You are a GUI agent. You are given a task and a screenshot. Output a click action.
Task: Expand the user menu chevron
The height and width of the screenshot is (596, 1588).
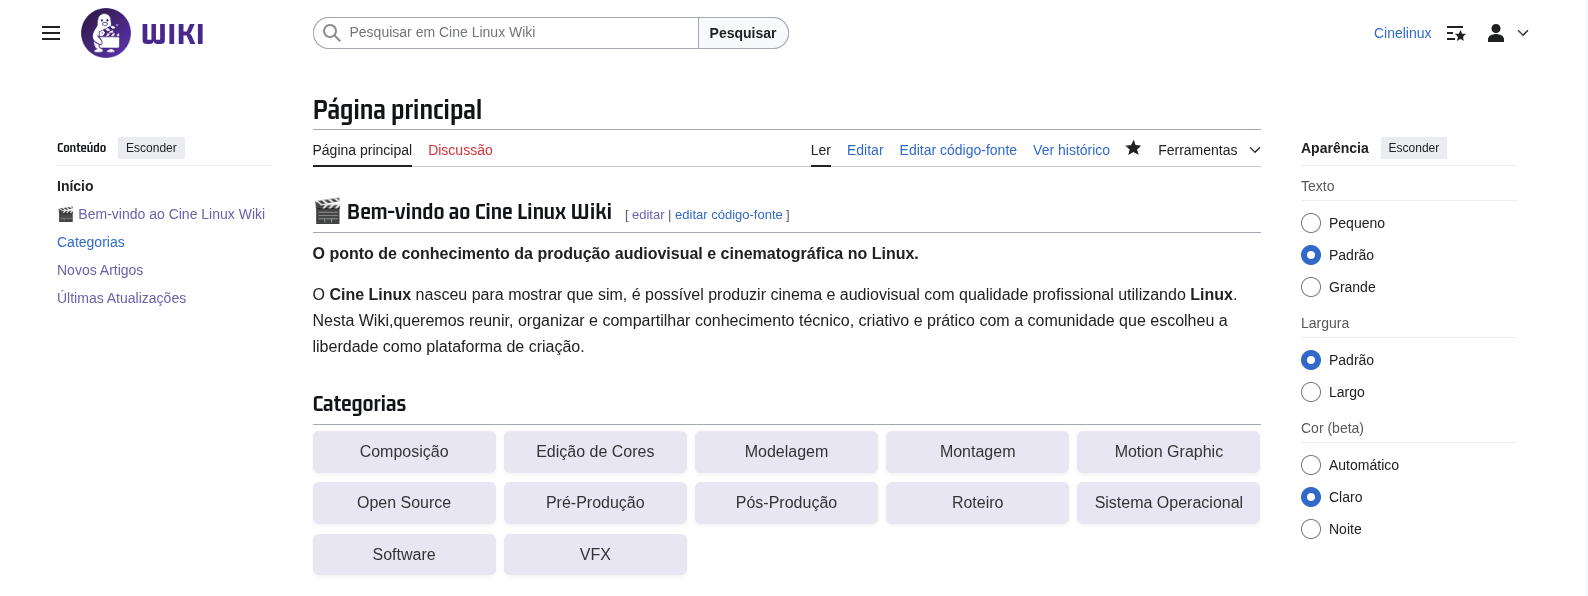[x=1523, y=33]
